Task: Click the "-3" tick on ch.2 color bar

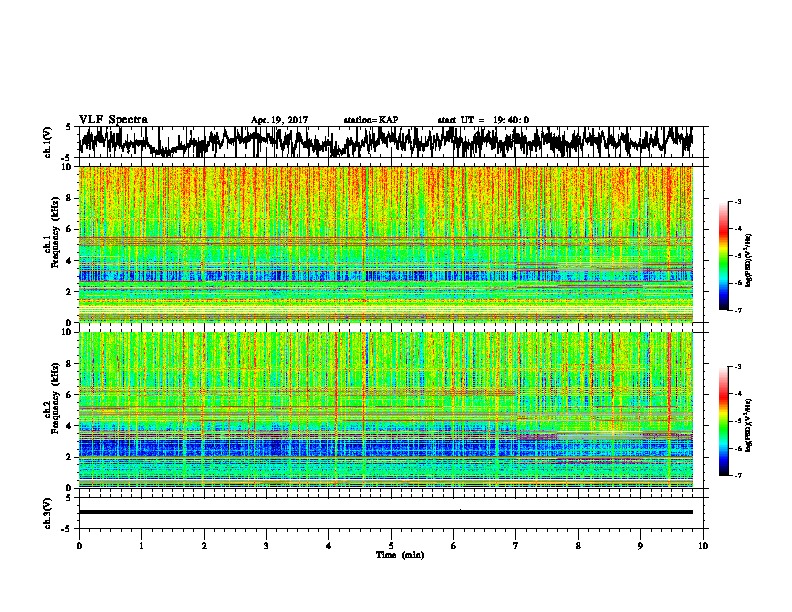Action: click(x=738, y=367)
